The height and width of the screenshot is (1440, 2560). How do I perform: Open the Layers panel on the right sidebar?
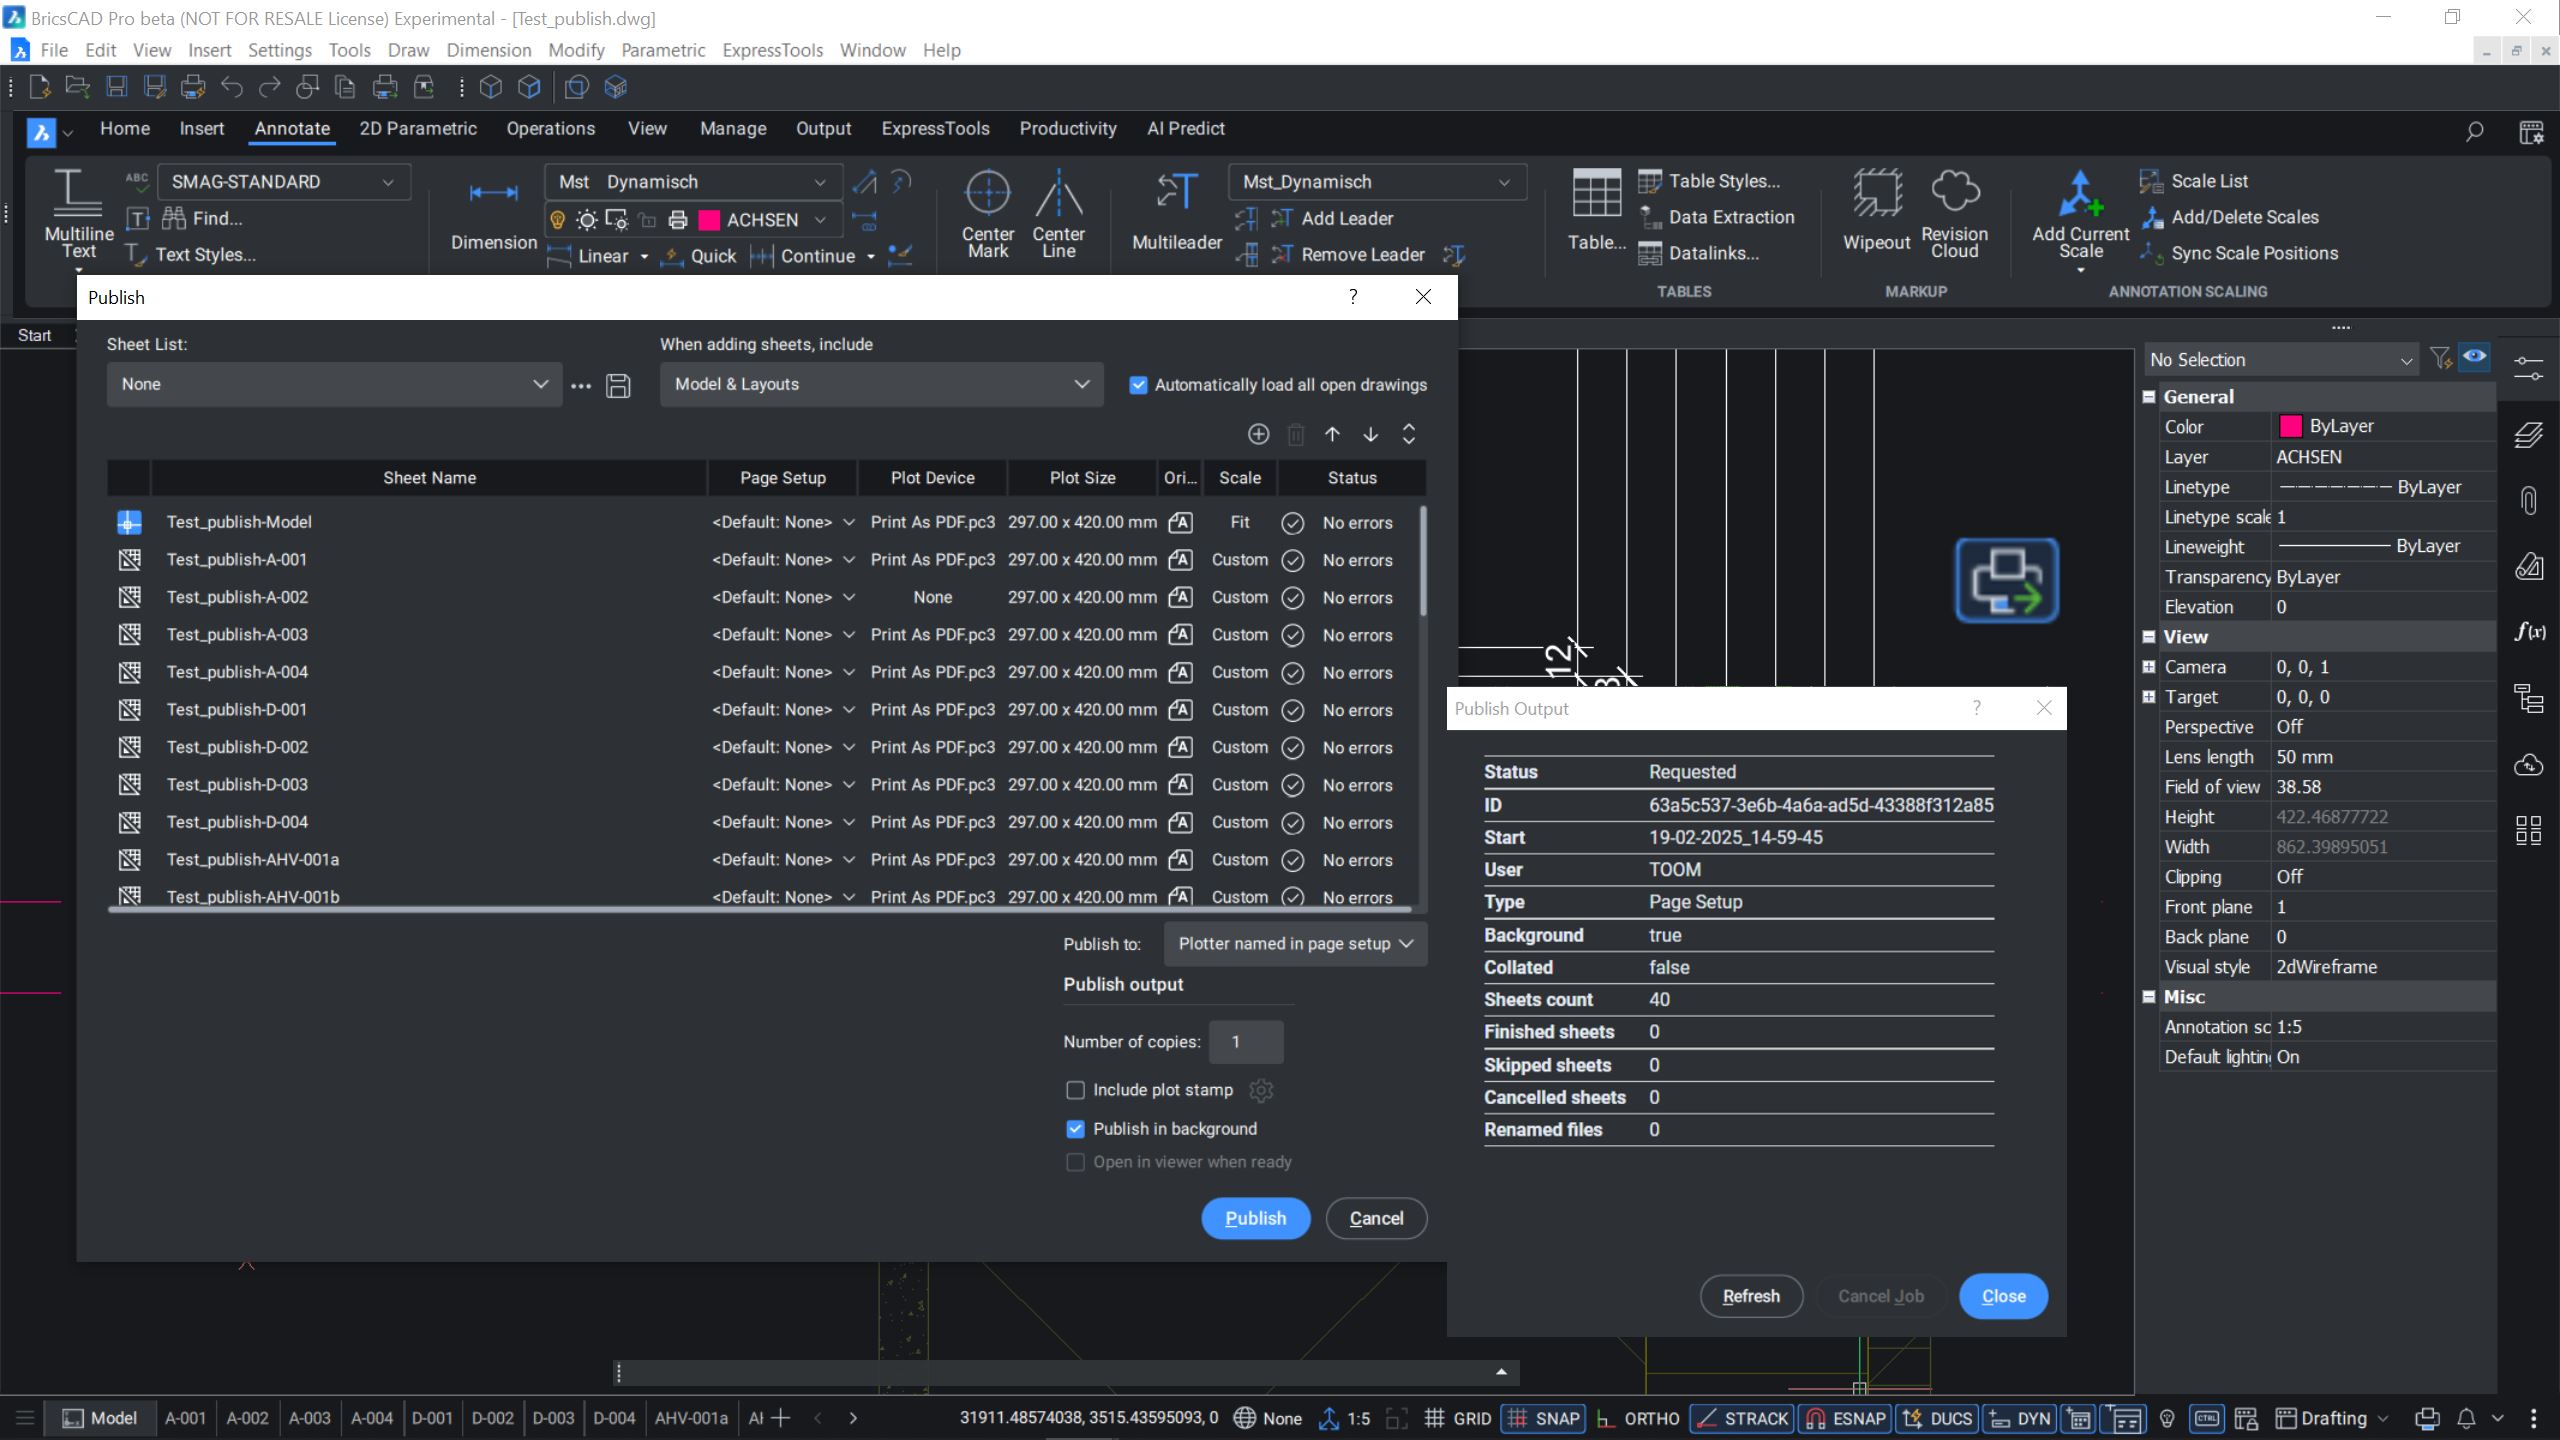(2530, 434)
